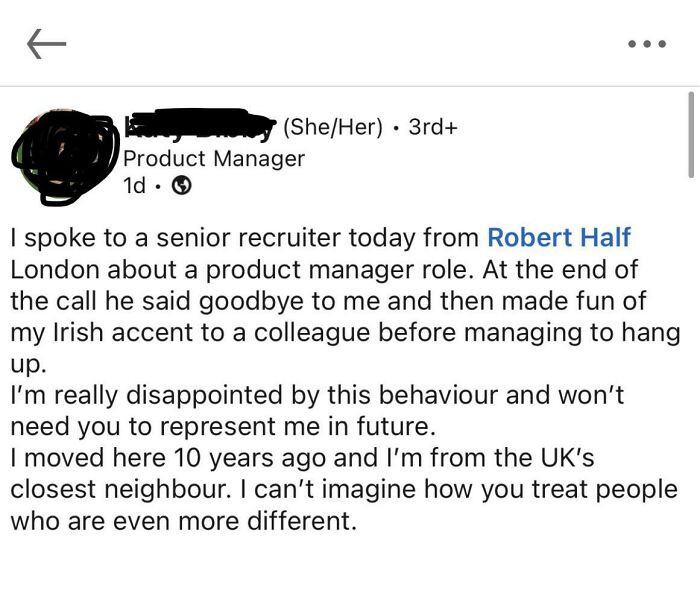This screenshot has height=602, width=700.
Task: Open the Robert Half company link
Action: (559, 237)
